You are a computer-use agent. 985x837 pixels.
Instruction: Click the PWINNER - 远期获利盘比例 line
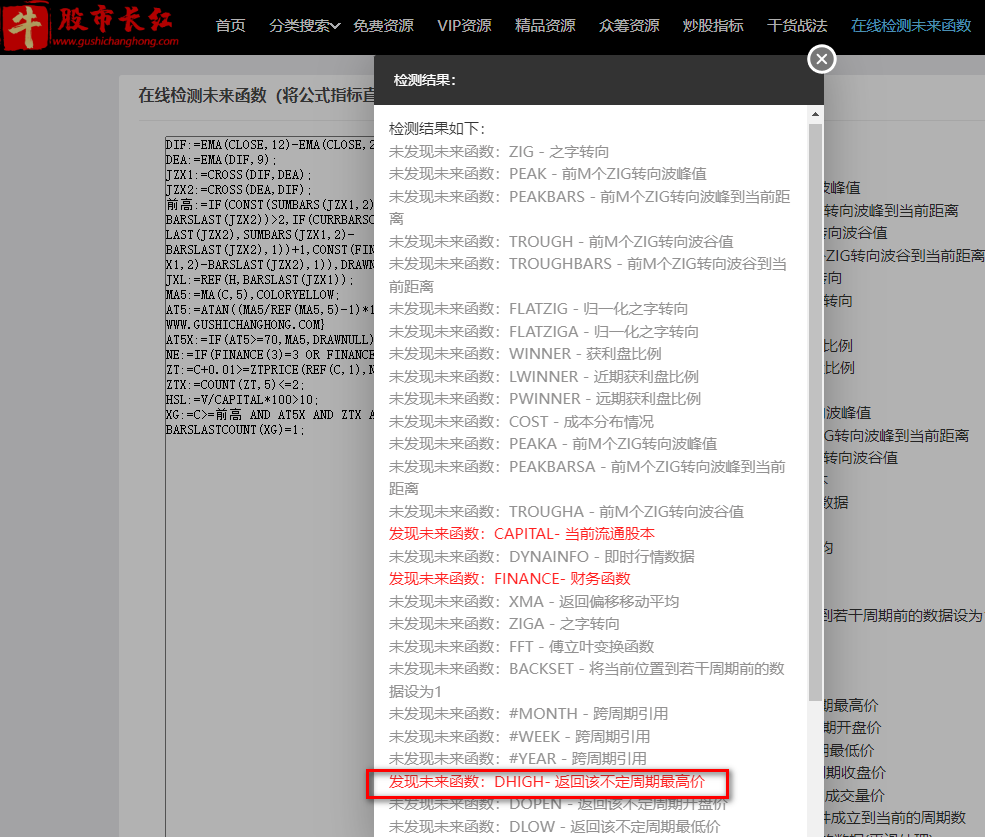545,398
